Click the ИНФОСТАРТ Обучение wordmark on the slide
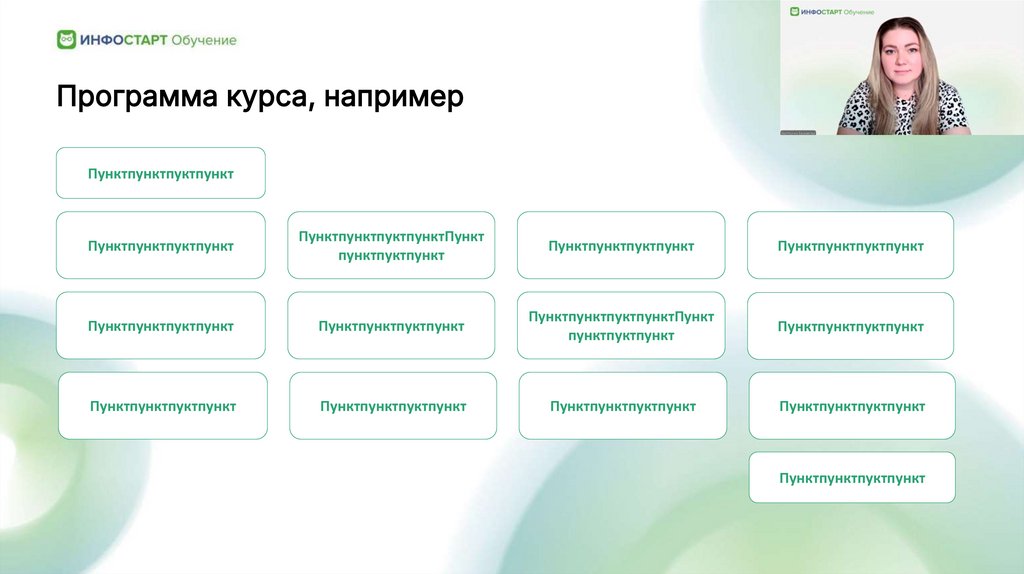The image size is (1024, 574). coord(158,40)
